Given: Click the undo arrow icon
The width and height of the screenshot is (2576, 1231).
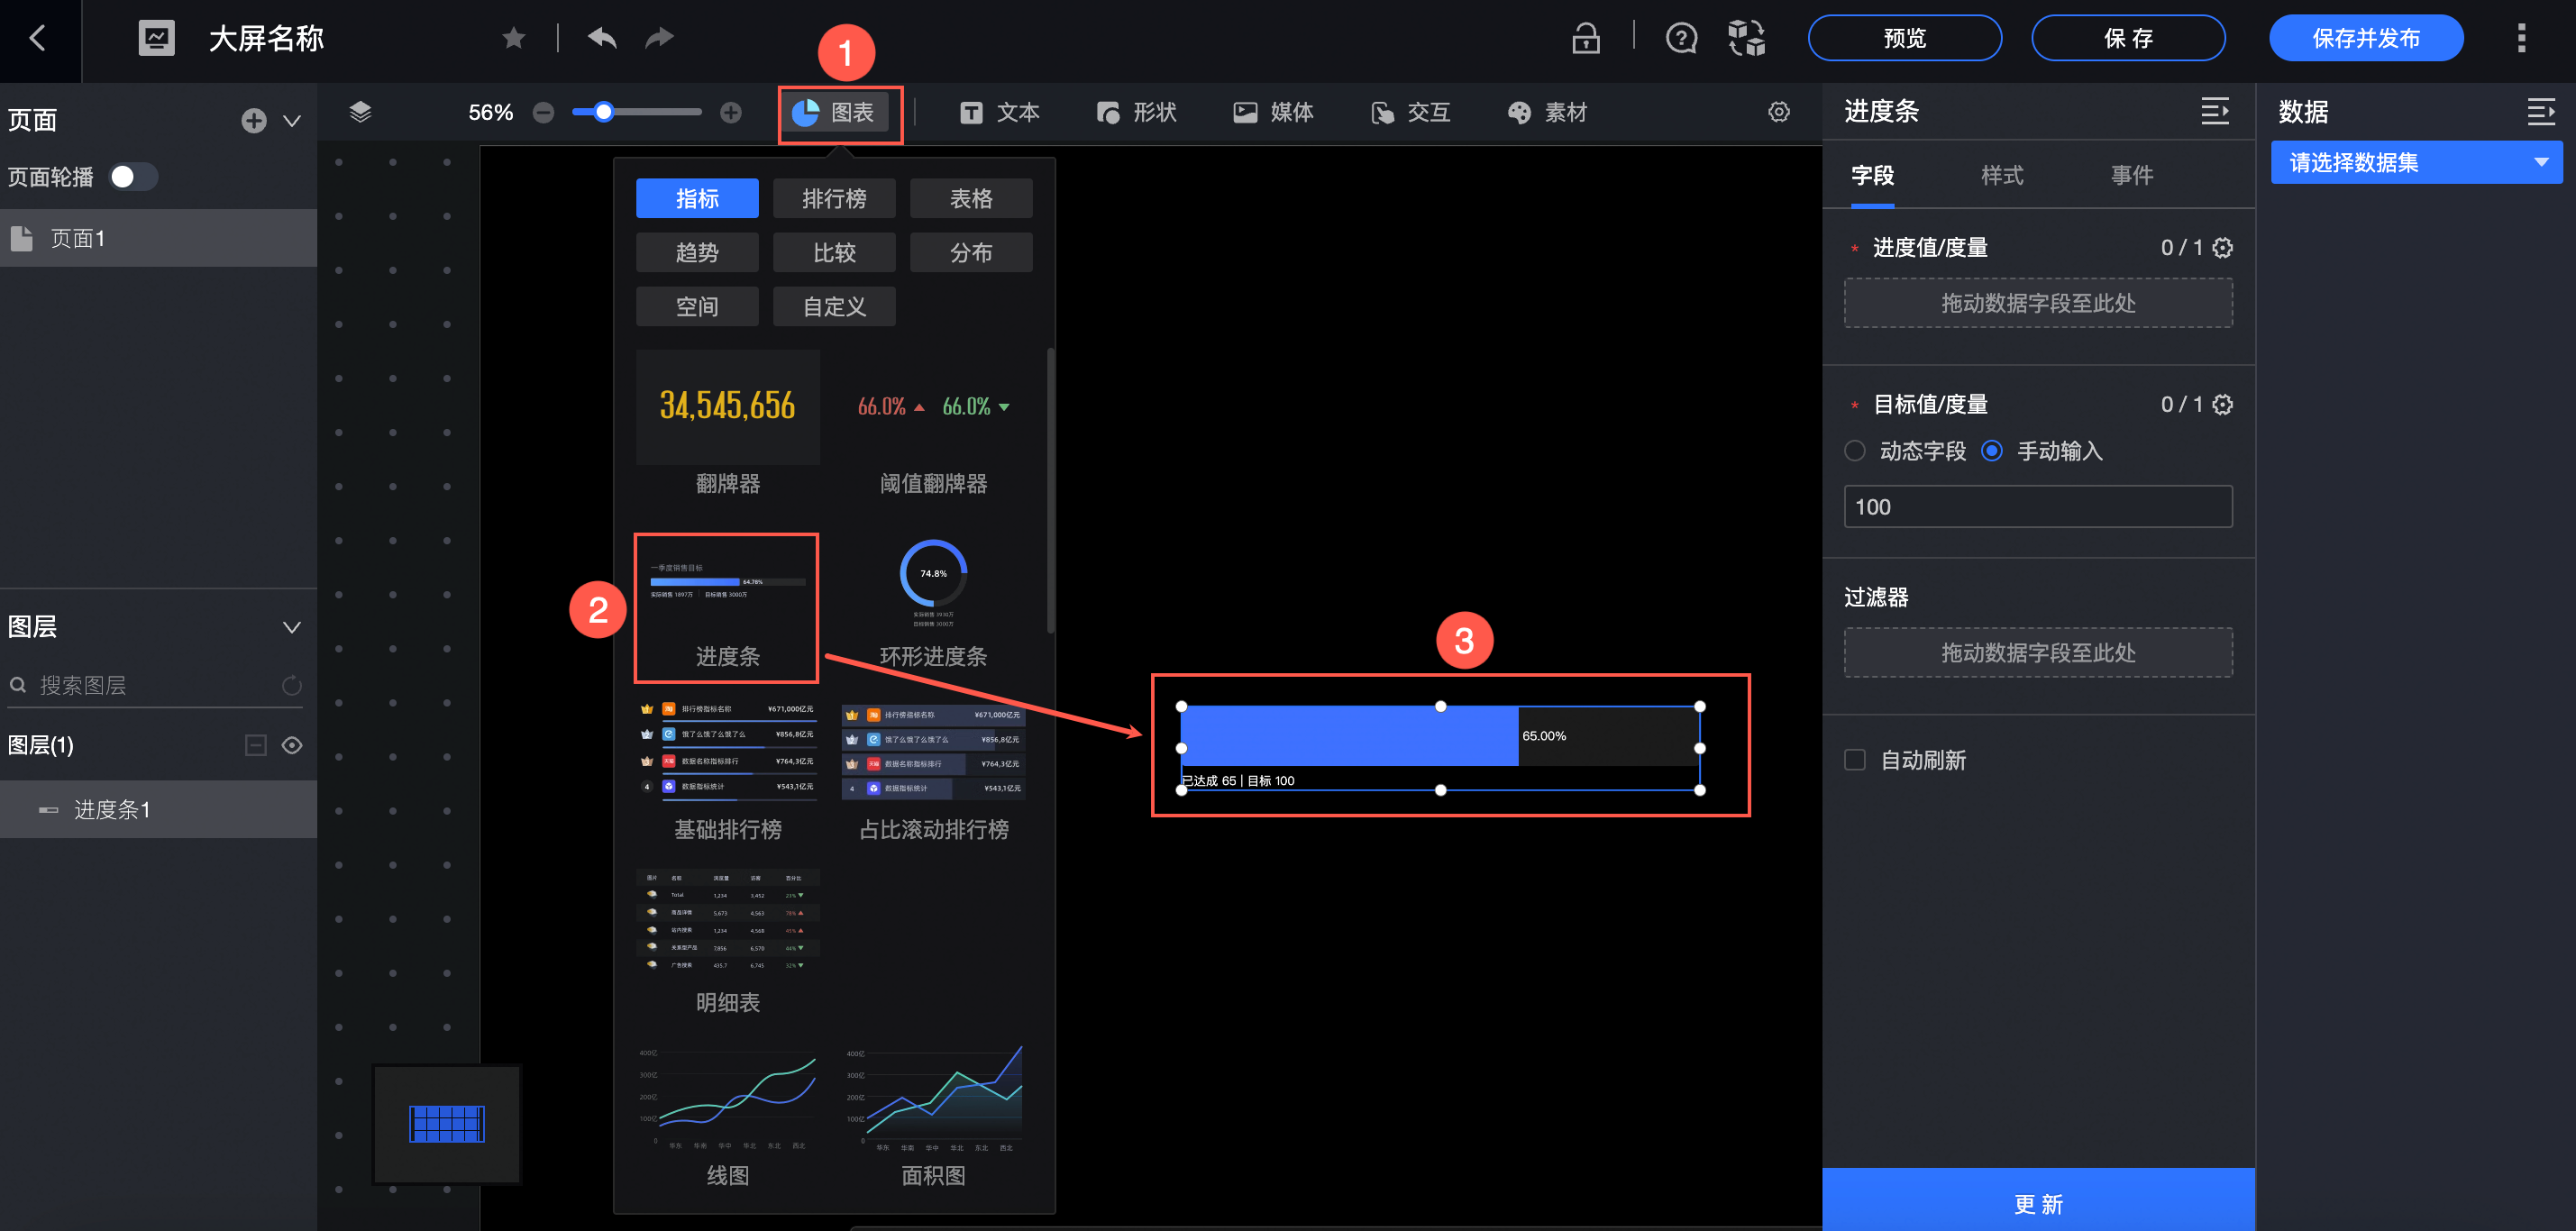Looking at the screenshot, I should click(x=602, y=38).
